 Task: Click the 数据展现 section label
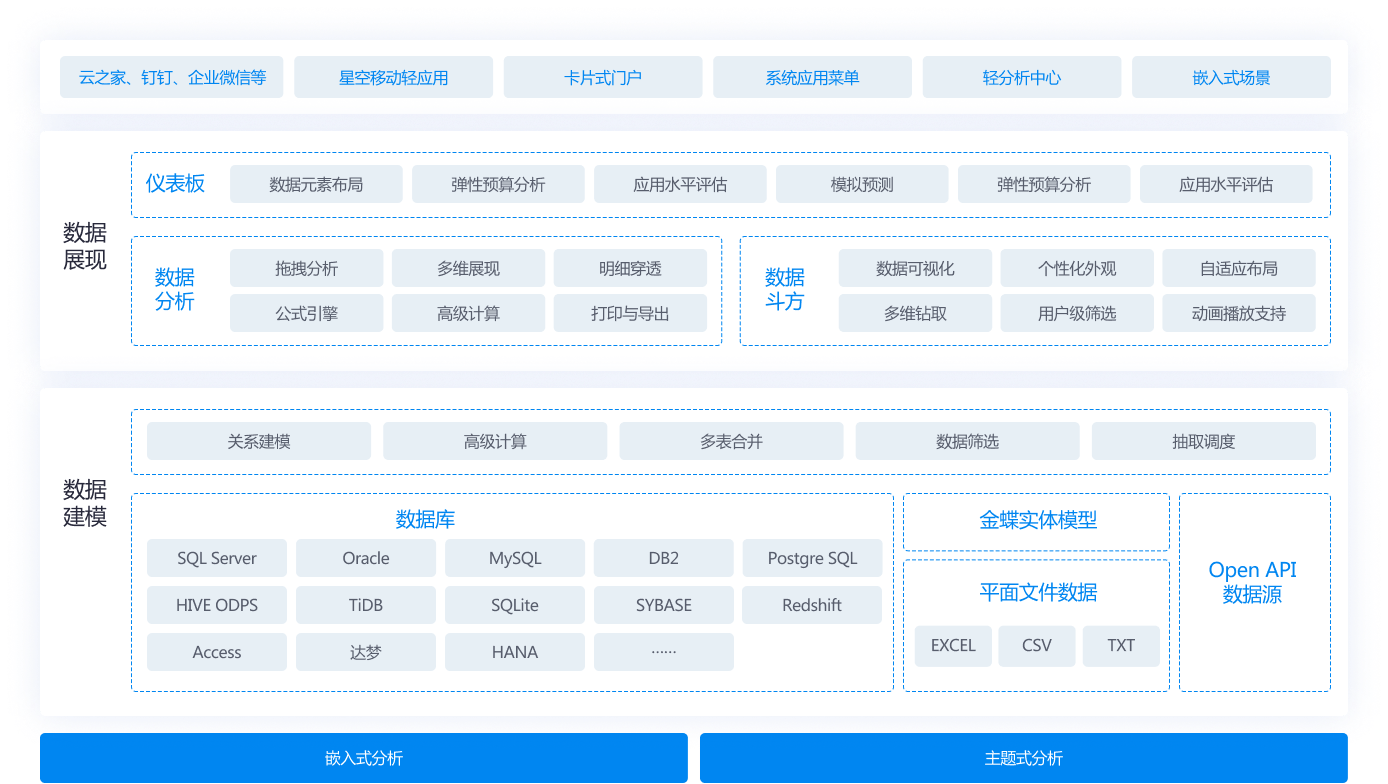(85, 246)
